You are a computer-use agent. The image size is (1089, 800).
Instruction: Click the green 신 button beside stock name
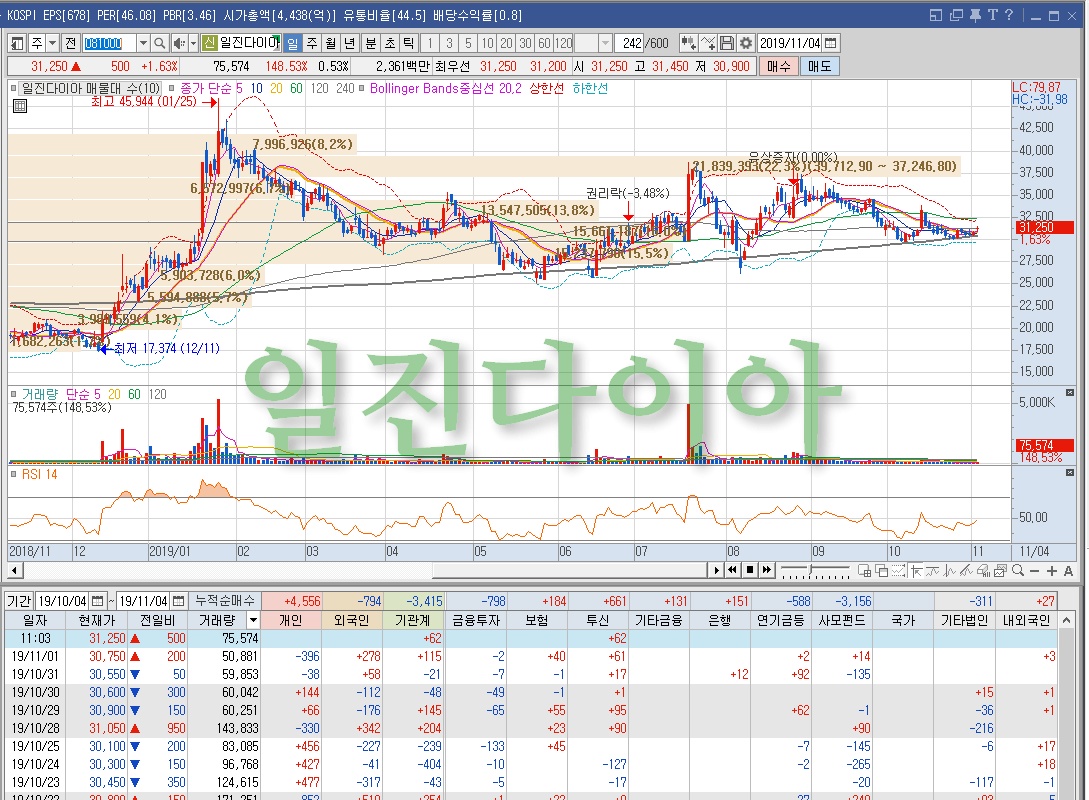(210, 43)
